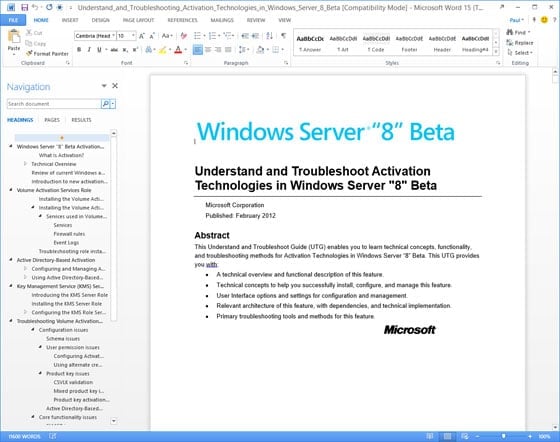The image size is (560, 442).
Task: Click the Copy button
Action: coord(35,44)
